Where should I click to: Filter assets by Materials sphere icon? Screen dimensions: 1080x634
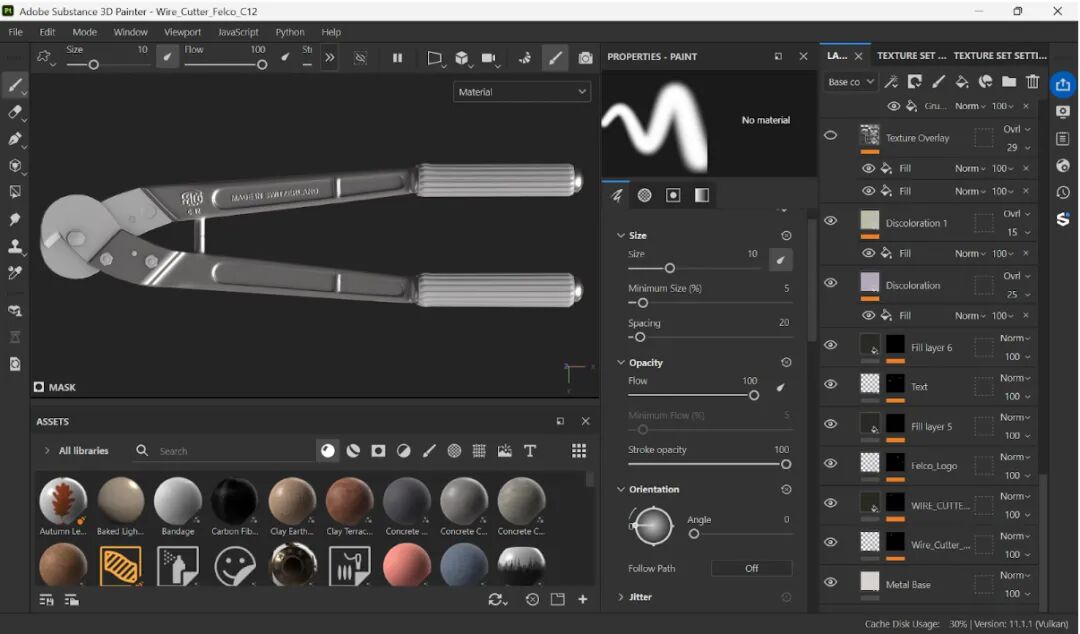click(x=328, y=451)
